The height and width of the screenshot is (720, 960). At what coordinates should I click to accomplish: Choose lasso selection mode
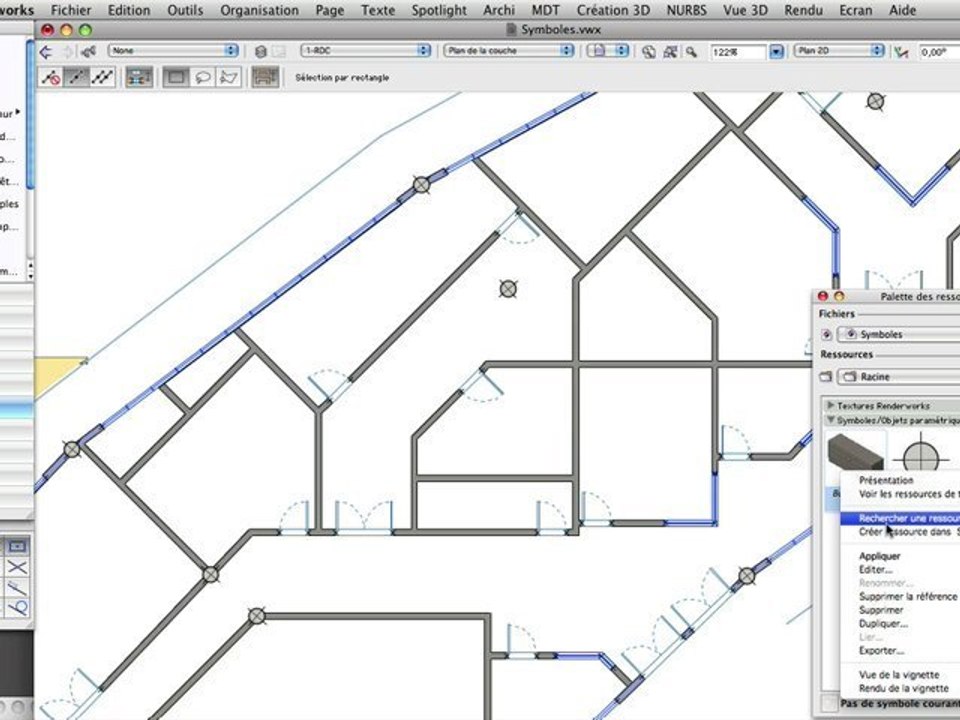pos(203,78)
